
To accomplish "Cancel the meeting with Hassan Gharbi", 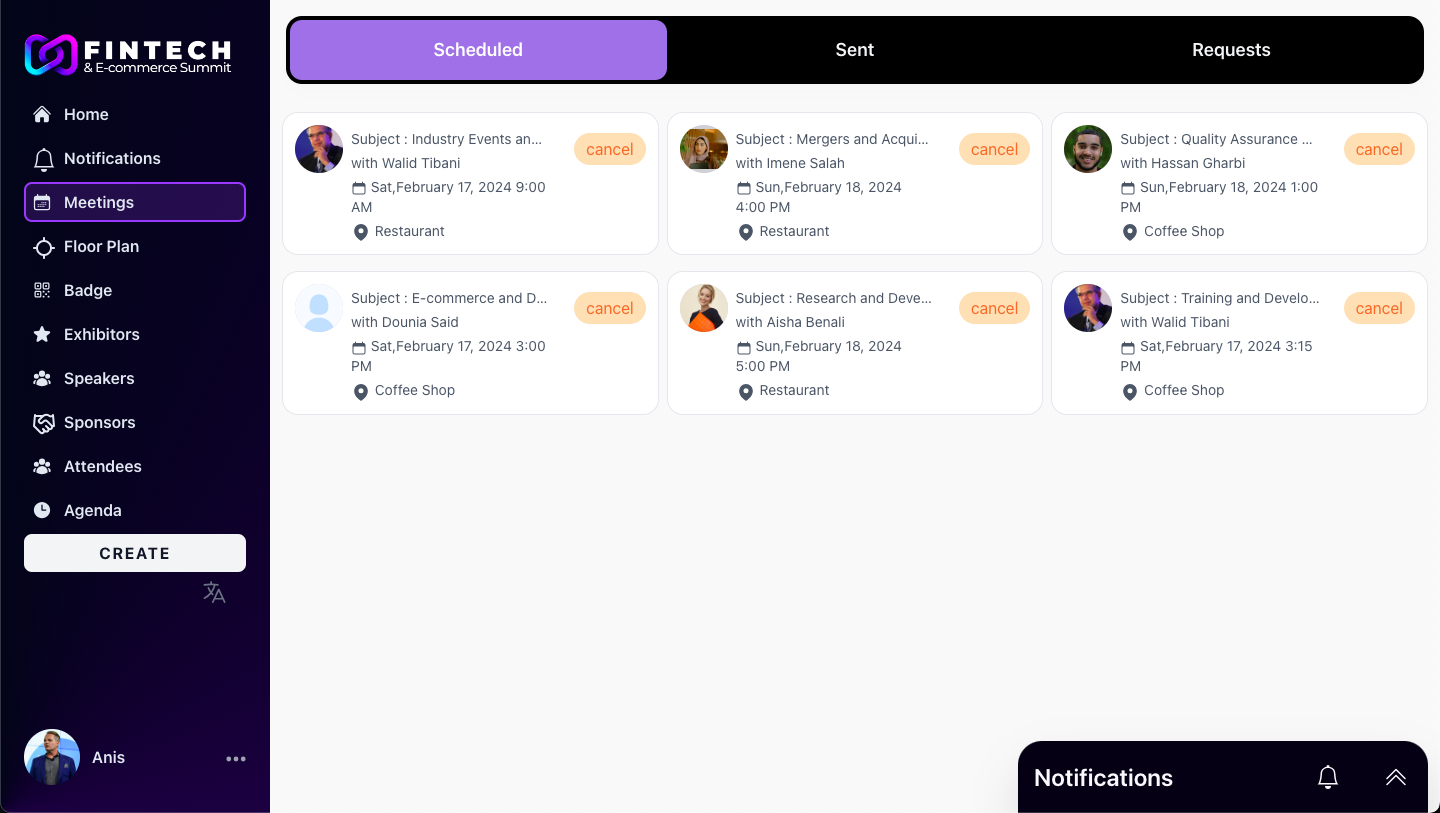I will [x=1379, y=149].
